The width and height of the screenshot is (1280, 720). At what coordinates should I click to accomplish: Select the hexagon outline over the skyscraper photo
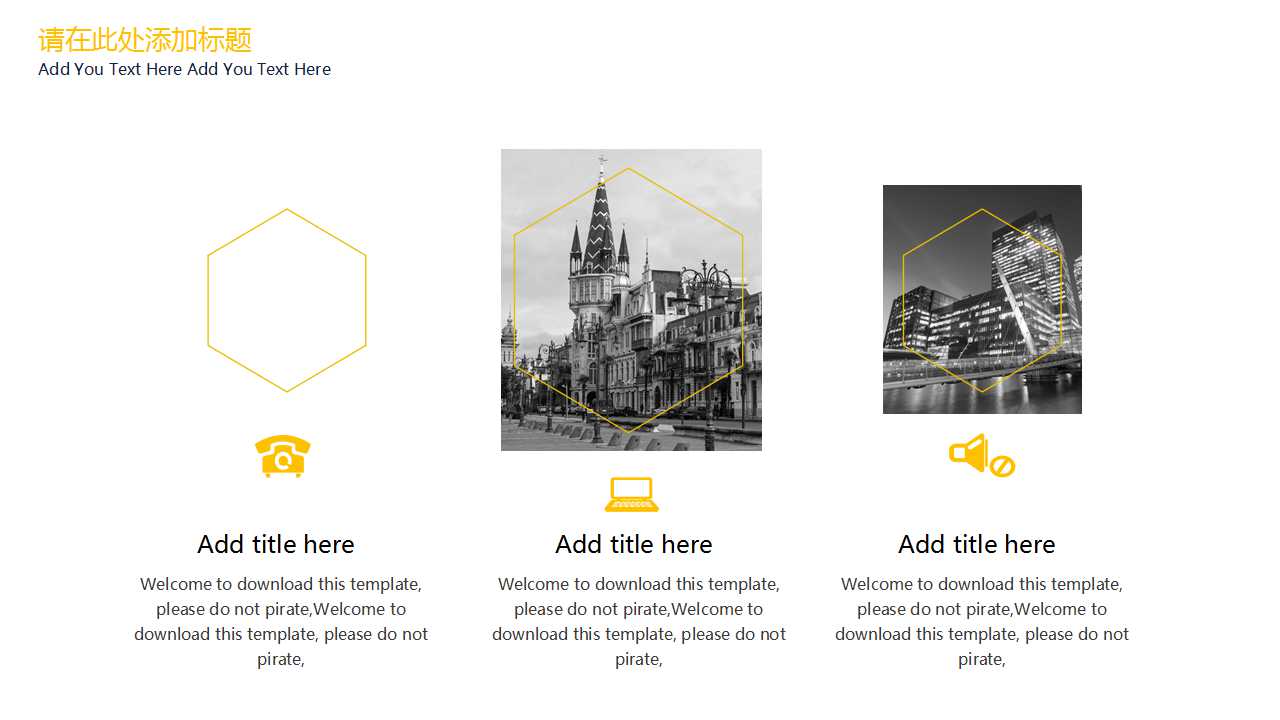click(904, 300)
